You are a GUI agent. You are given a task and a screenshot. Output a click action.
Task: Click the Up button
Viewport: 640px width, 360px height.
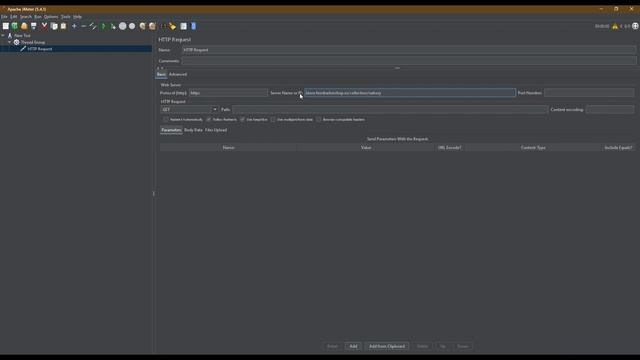(442, 346)
